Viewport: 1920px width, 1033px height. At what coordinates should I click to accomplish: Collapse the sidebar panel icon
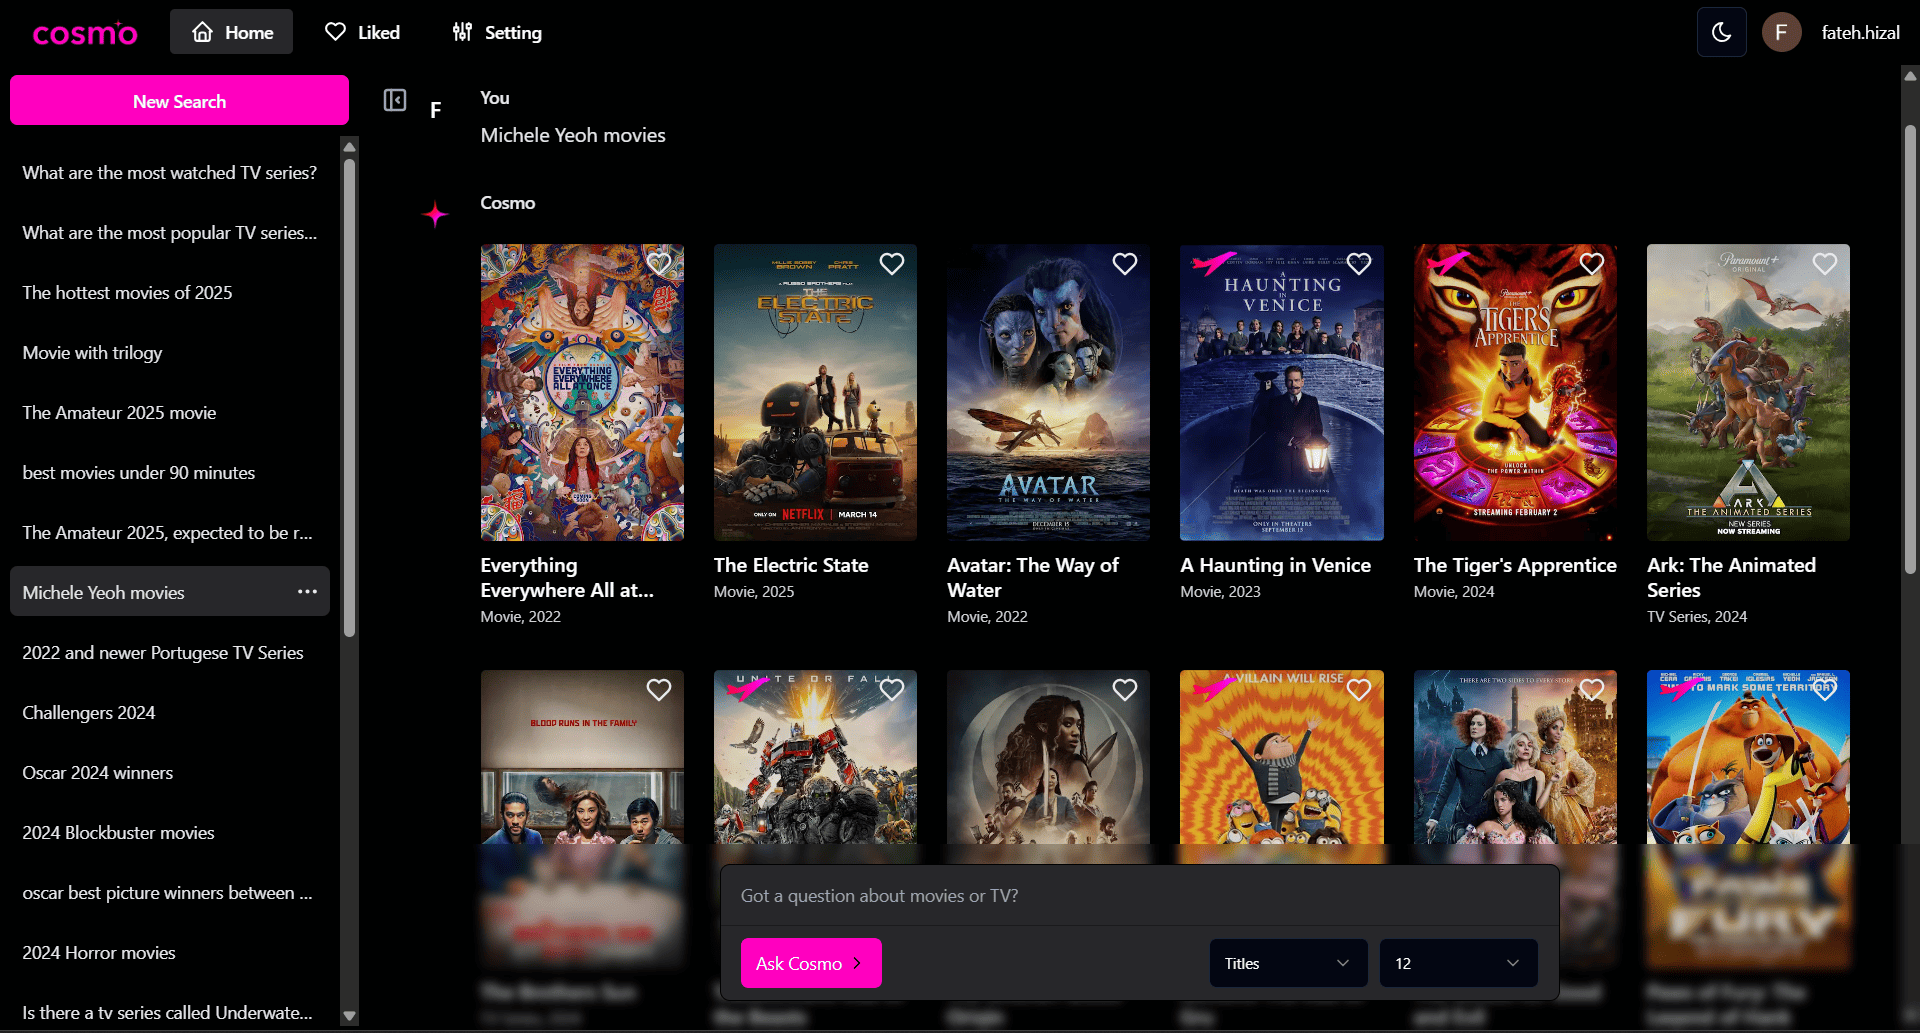pos(395,100)
